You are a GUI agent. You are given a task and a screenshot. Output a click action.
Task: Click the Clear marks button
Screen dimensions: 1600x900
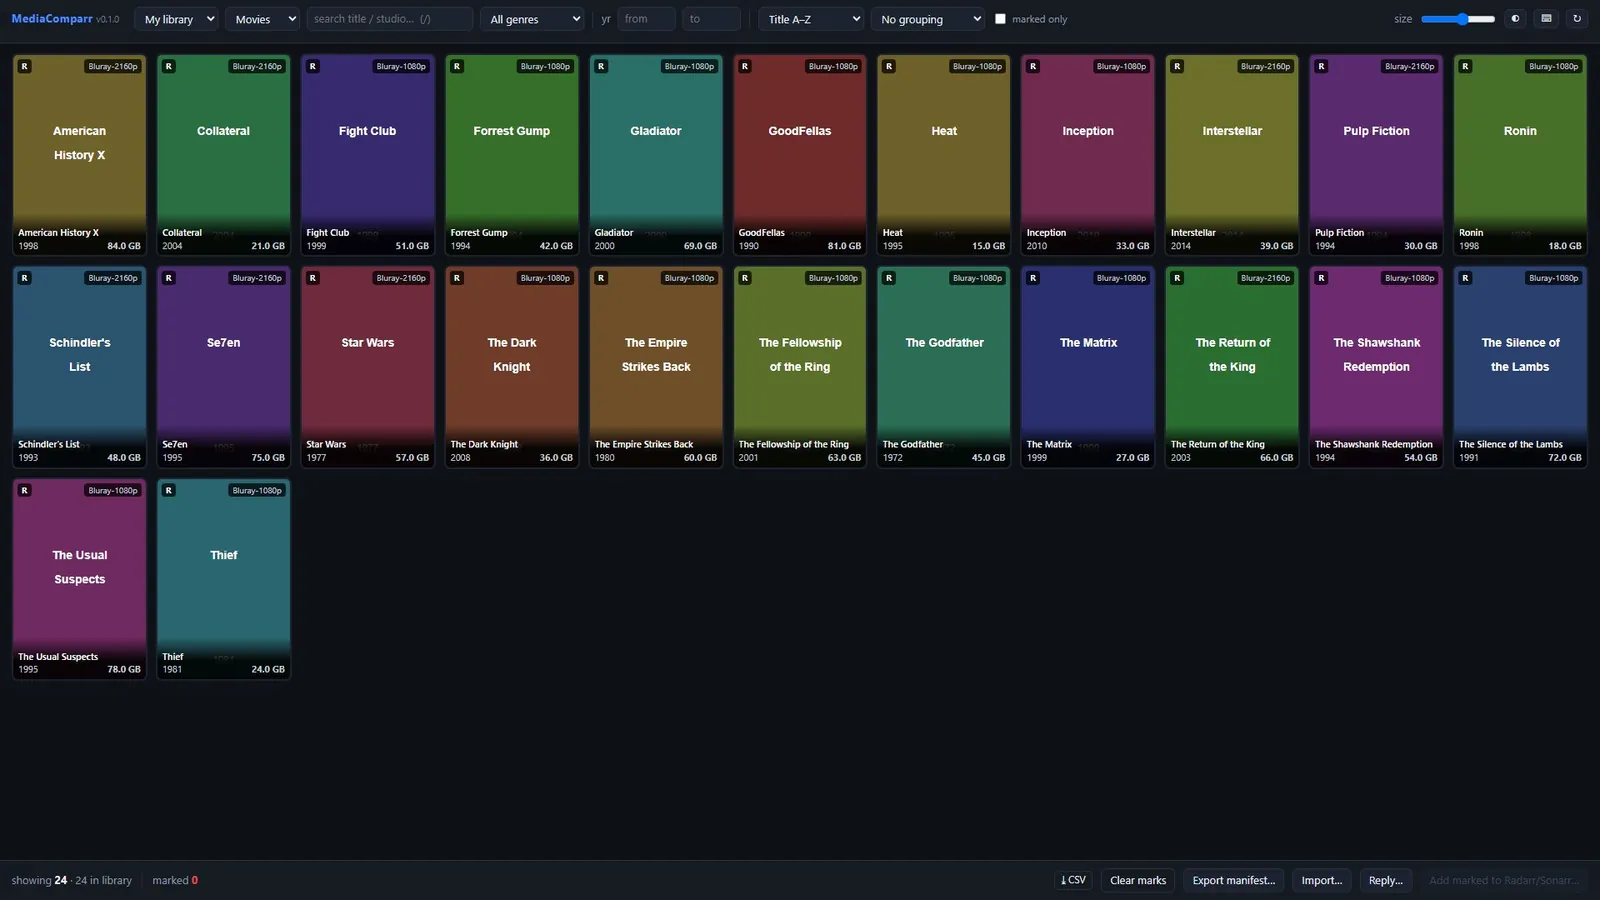click(x=1138, y=880)
